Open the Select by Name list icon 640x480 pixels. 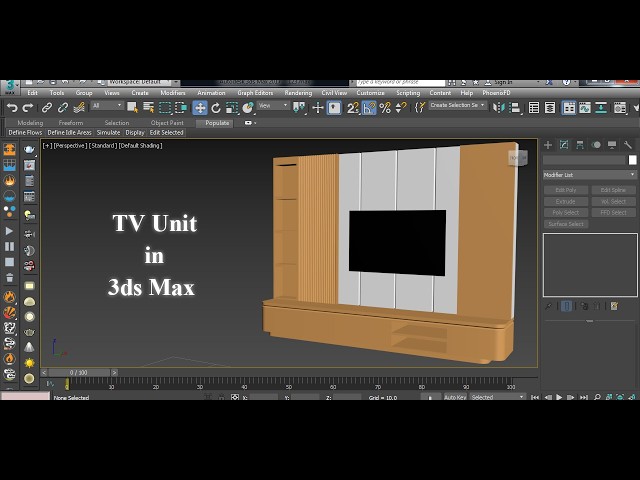click(148, 108)
